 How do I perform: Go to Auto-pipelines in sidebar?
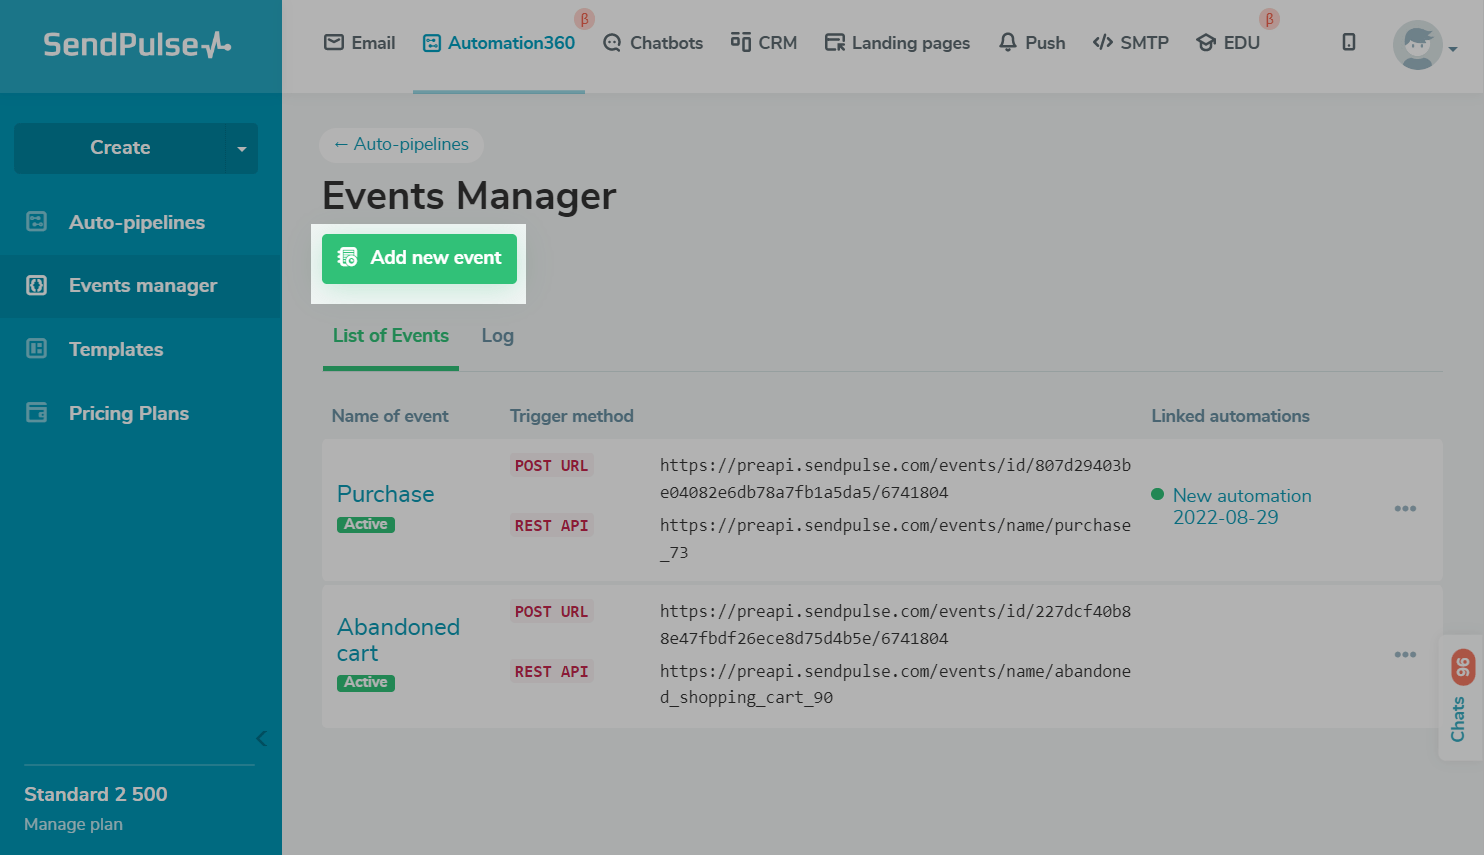(x=136, y=222)
